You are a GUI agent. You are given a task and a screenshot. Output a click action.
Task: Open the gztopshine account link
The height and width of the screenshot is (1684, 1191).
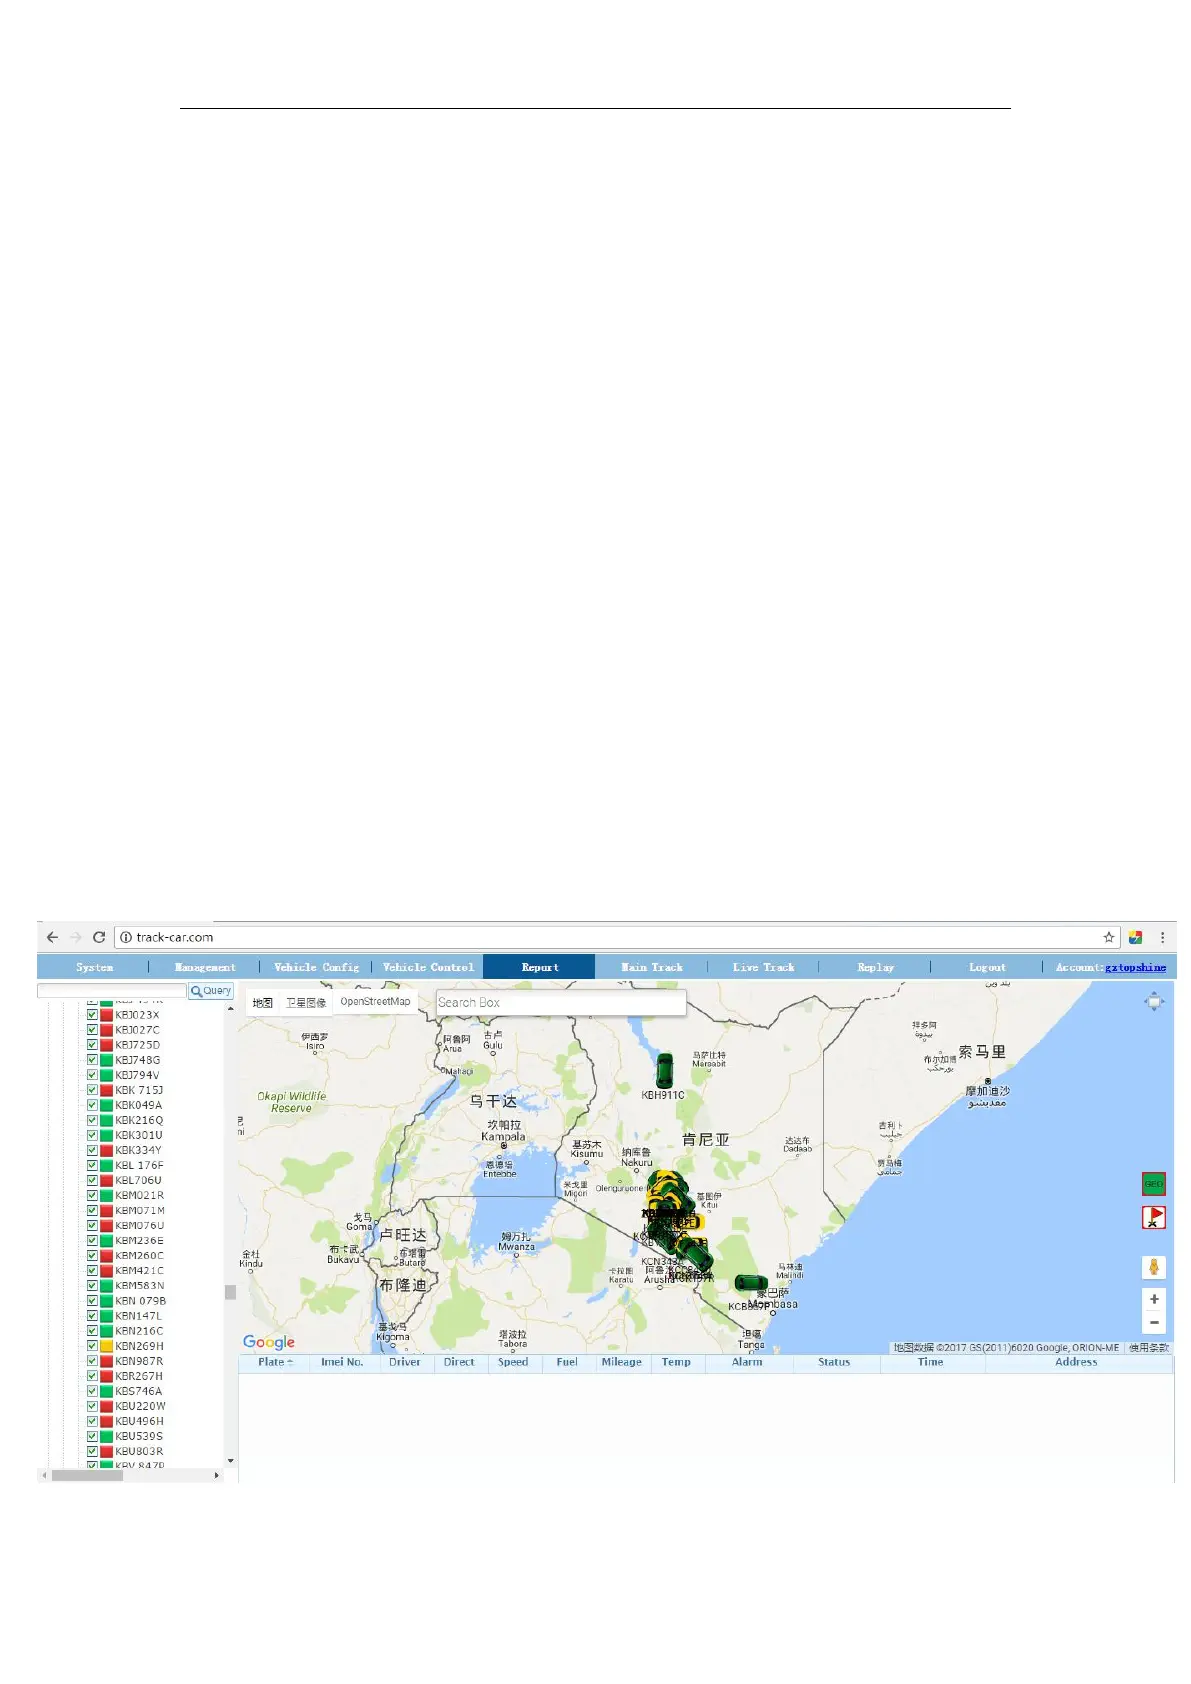point(1135,967)
